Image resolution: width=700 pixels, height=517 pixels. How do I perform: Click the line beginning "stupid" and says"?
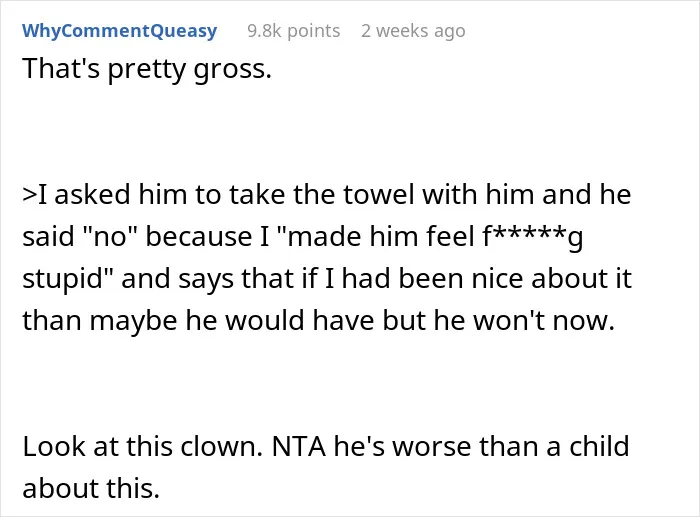click(327, 279)
